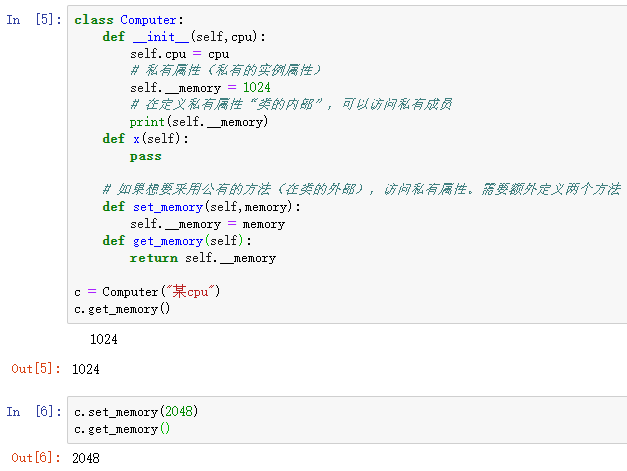Viewport: 627px width, 471px height.
Task: Click the 2048 value beside Out[6]
Action: click(86, 458)
